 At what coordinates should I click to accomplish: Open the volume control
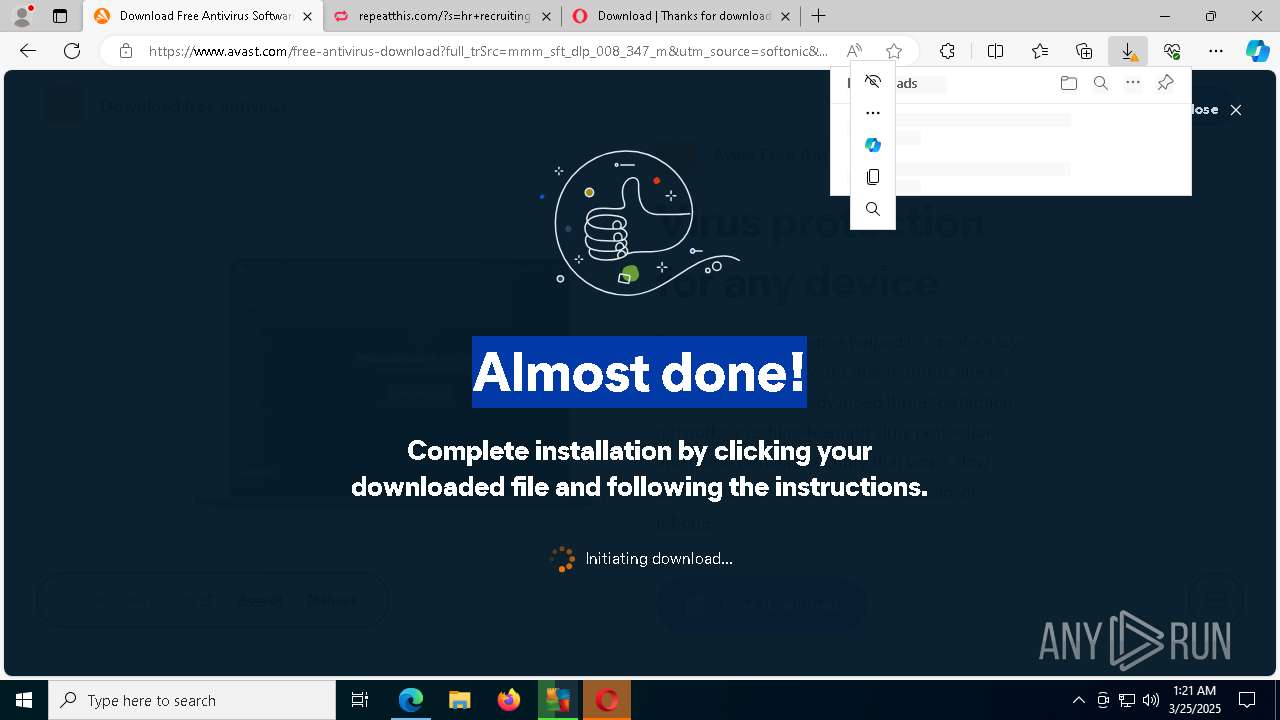pos(1150,700)
